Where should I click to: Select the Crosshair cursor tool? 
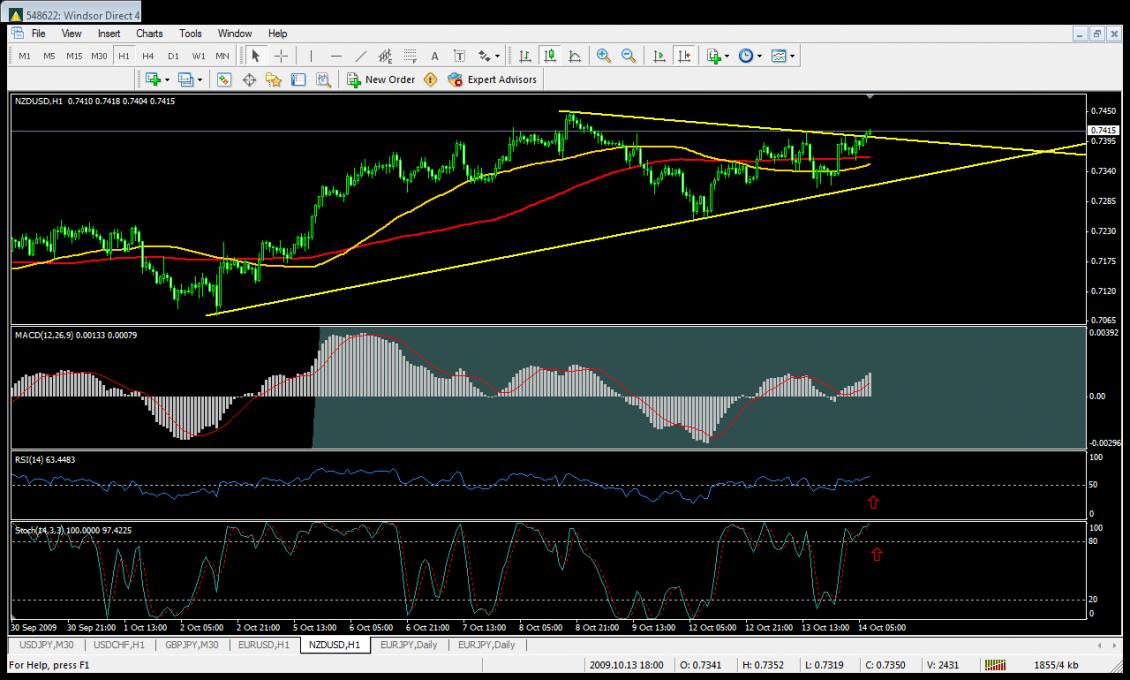281,56
